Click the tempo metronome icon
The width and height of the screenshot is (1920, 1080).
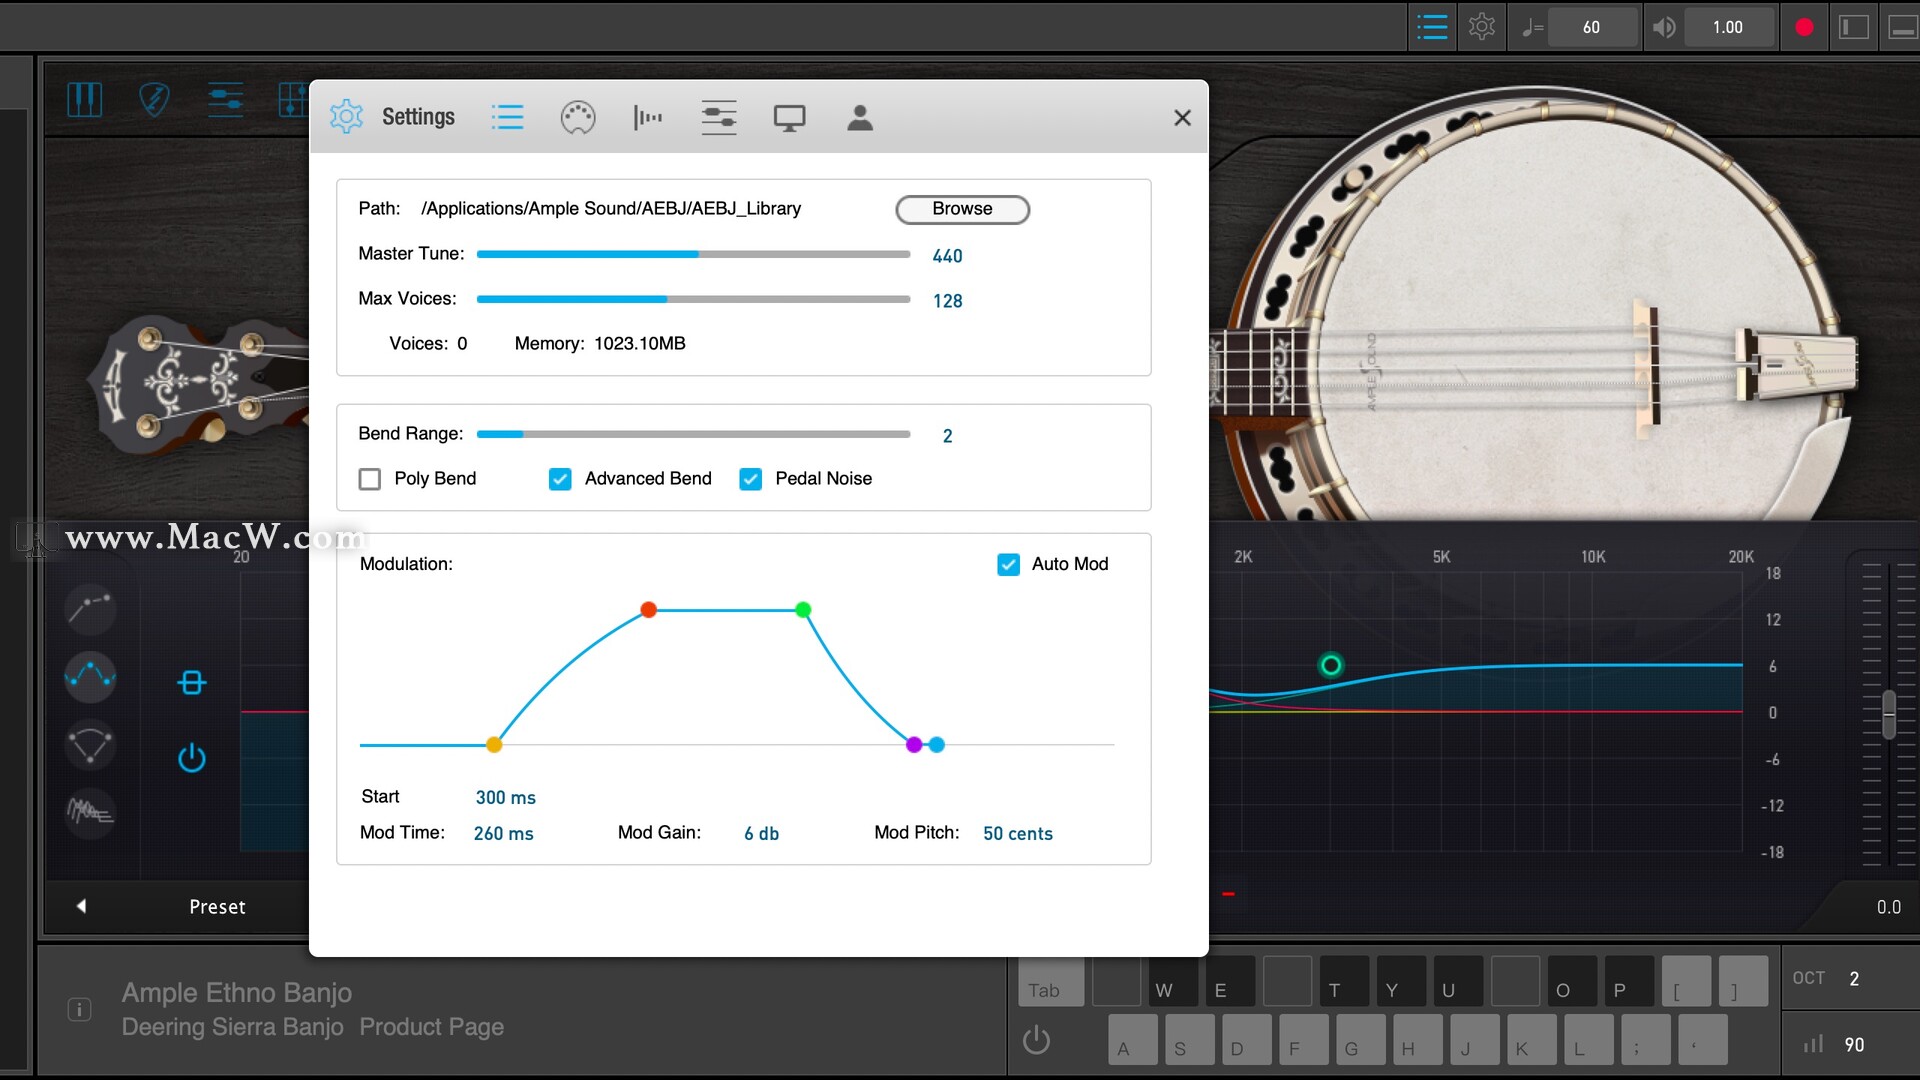click(1532, 28)
